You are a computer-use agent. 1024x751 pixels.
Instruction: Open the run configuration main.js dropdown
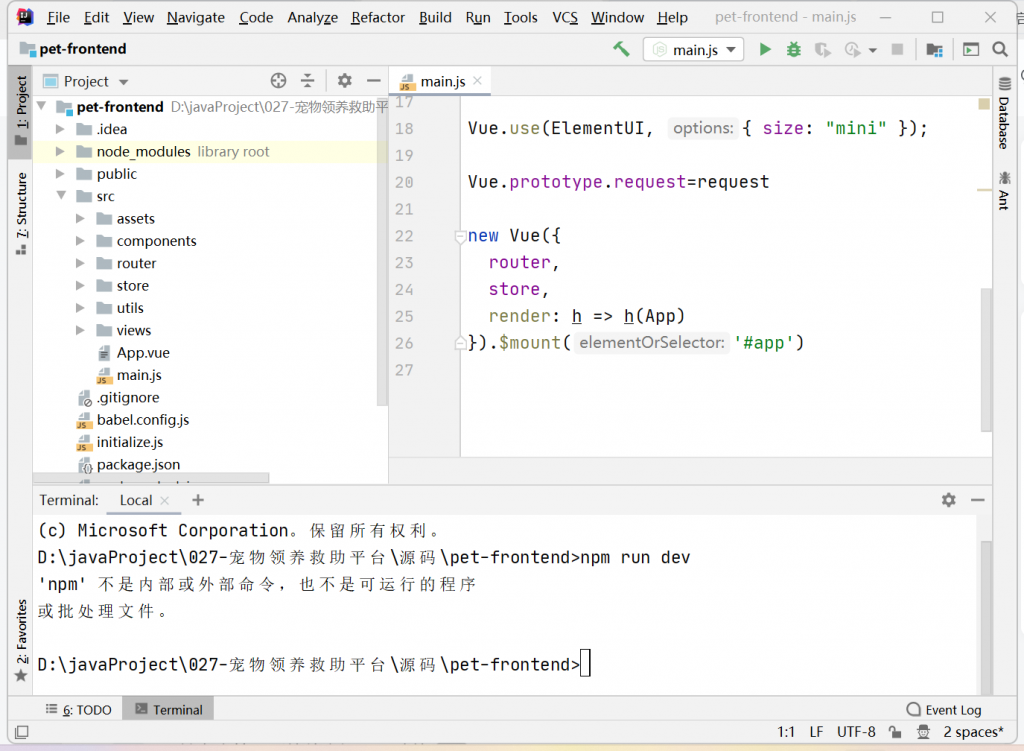click(x=694, y=50)
